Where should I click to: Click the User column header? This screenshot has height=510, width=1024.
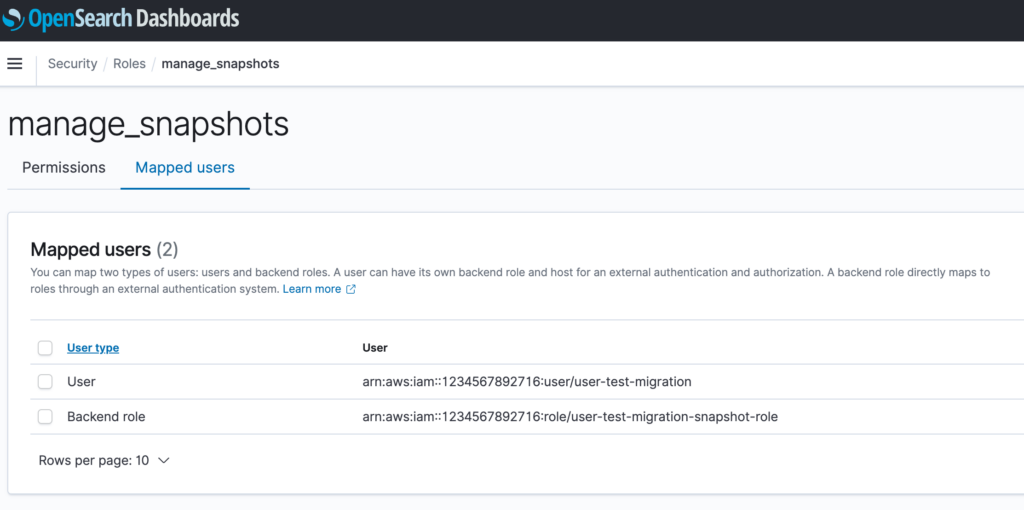pos(375,348)
